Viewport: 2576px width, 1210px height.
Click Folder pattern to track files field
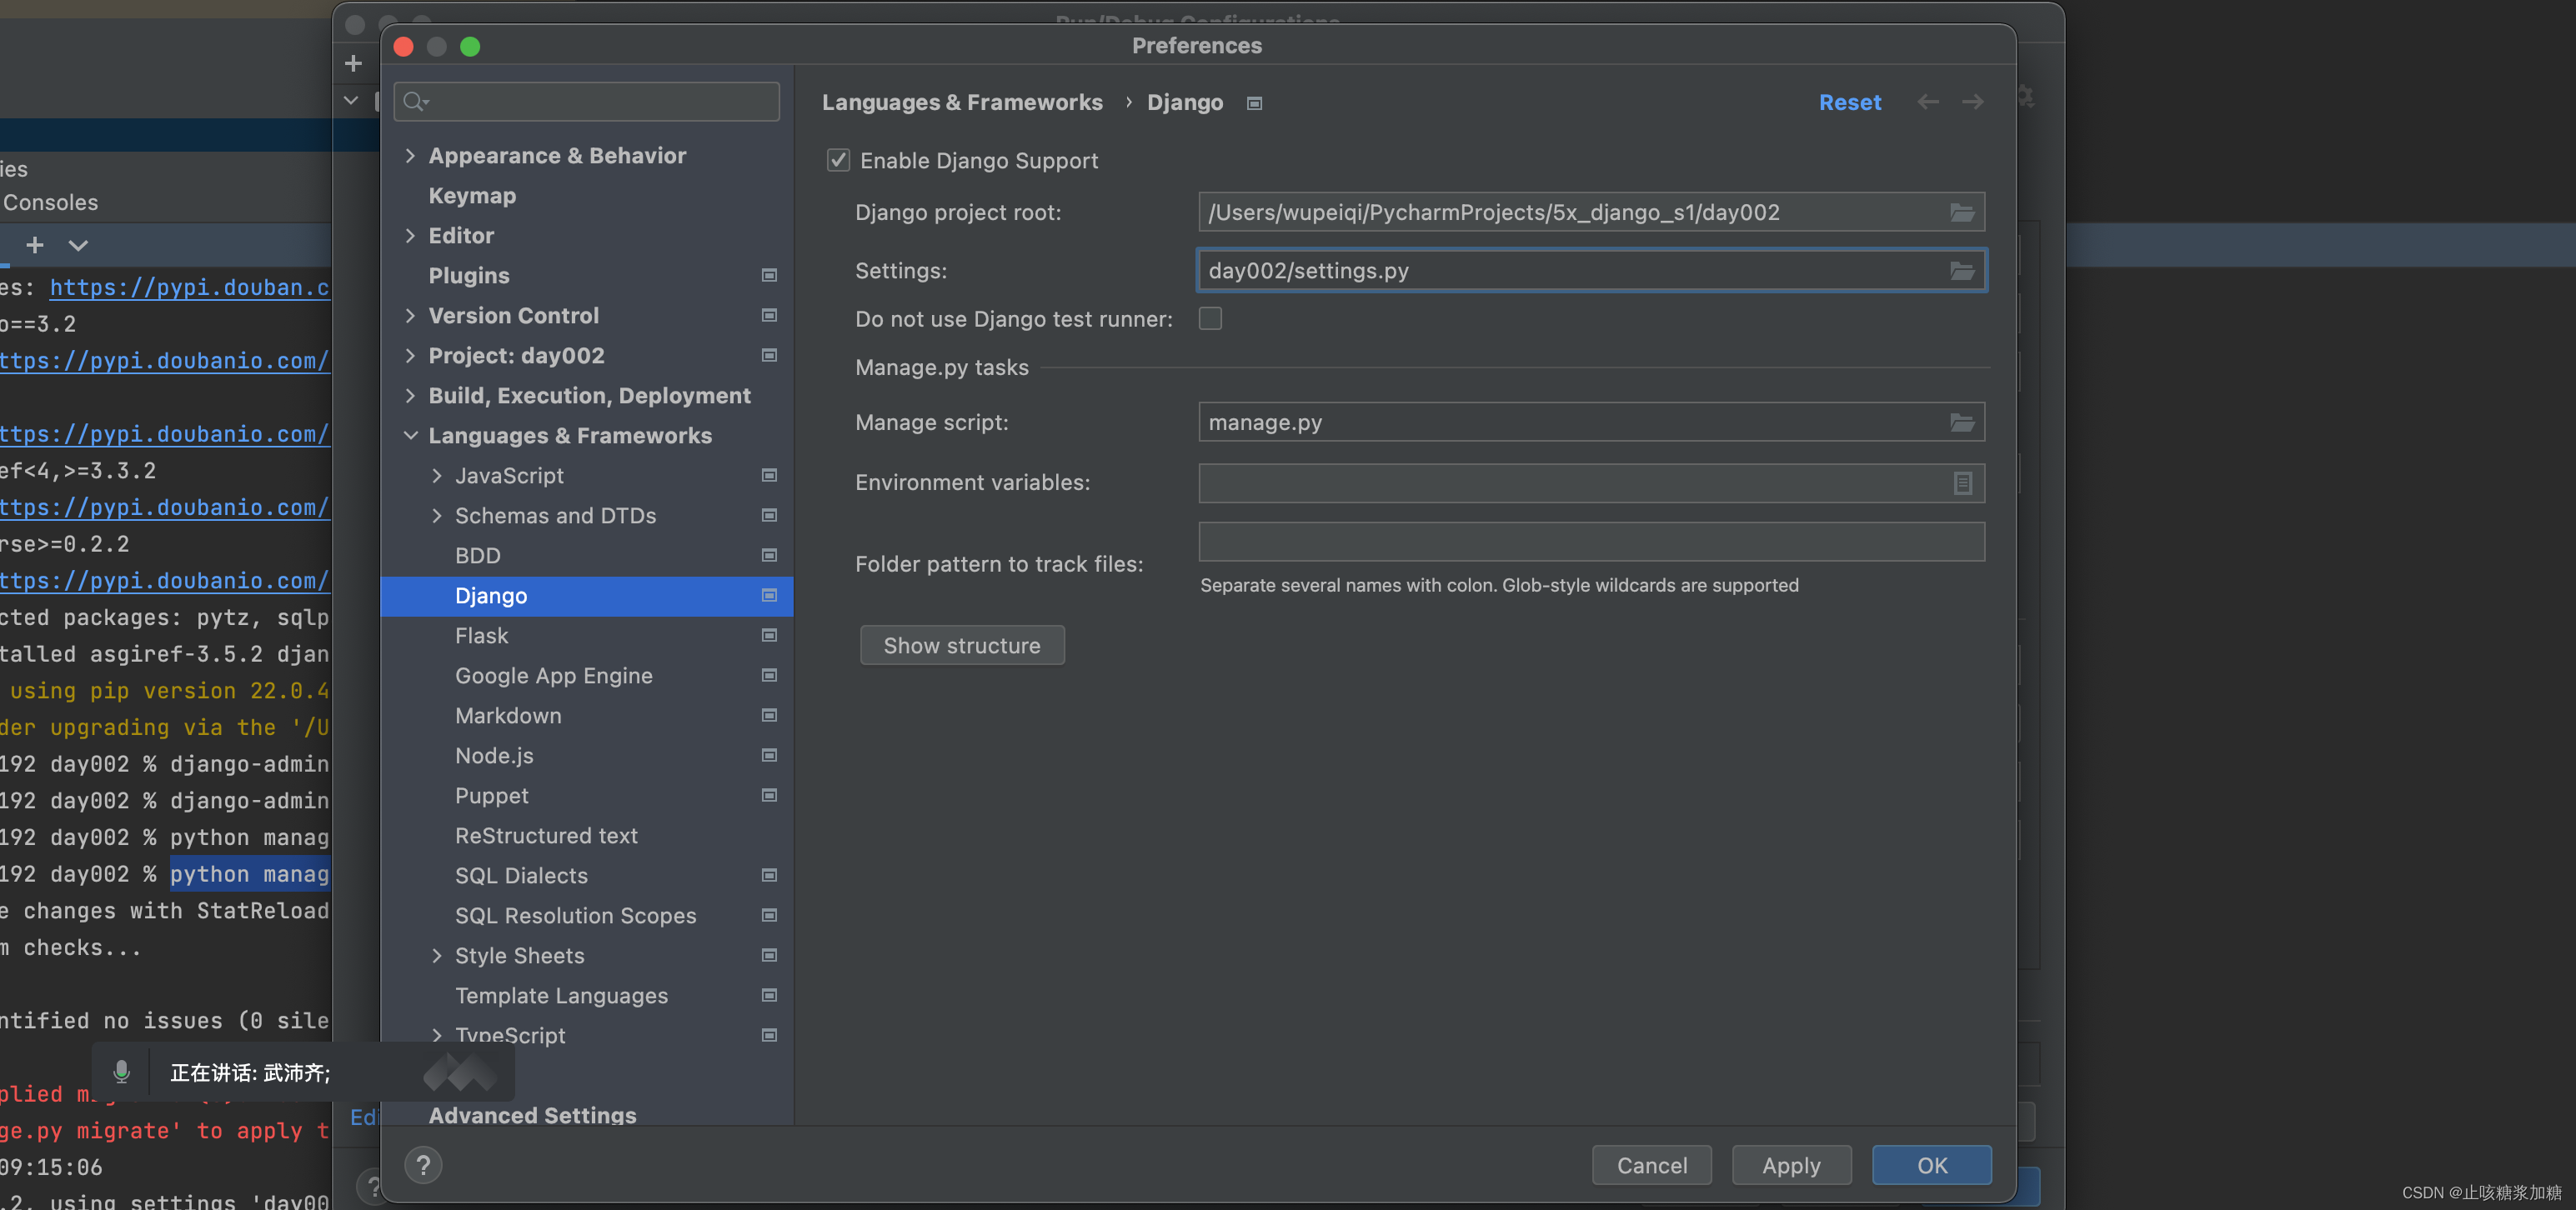point(1591,541)
